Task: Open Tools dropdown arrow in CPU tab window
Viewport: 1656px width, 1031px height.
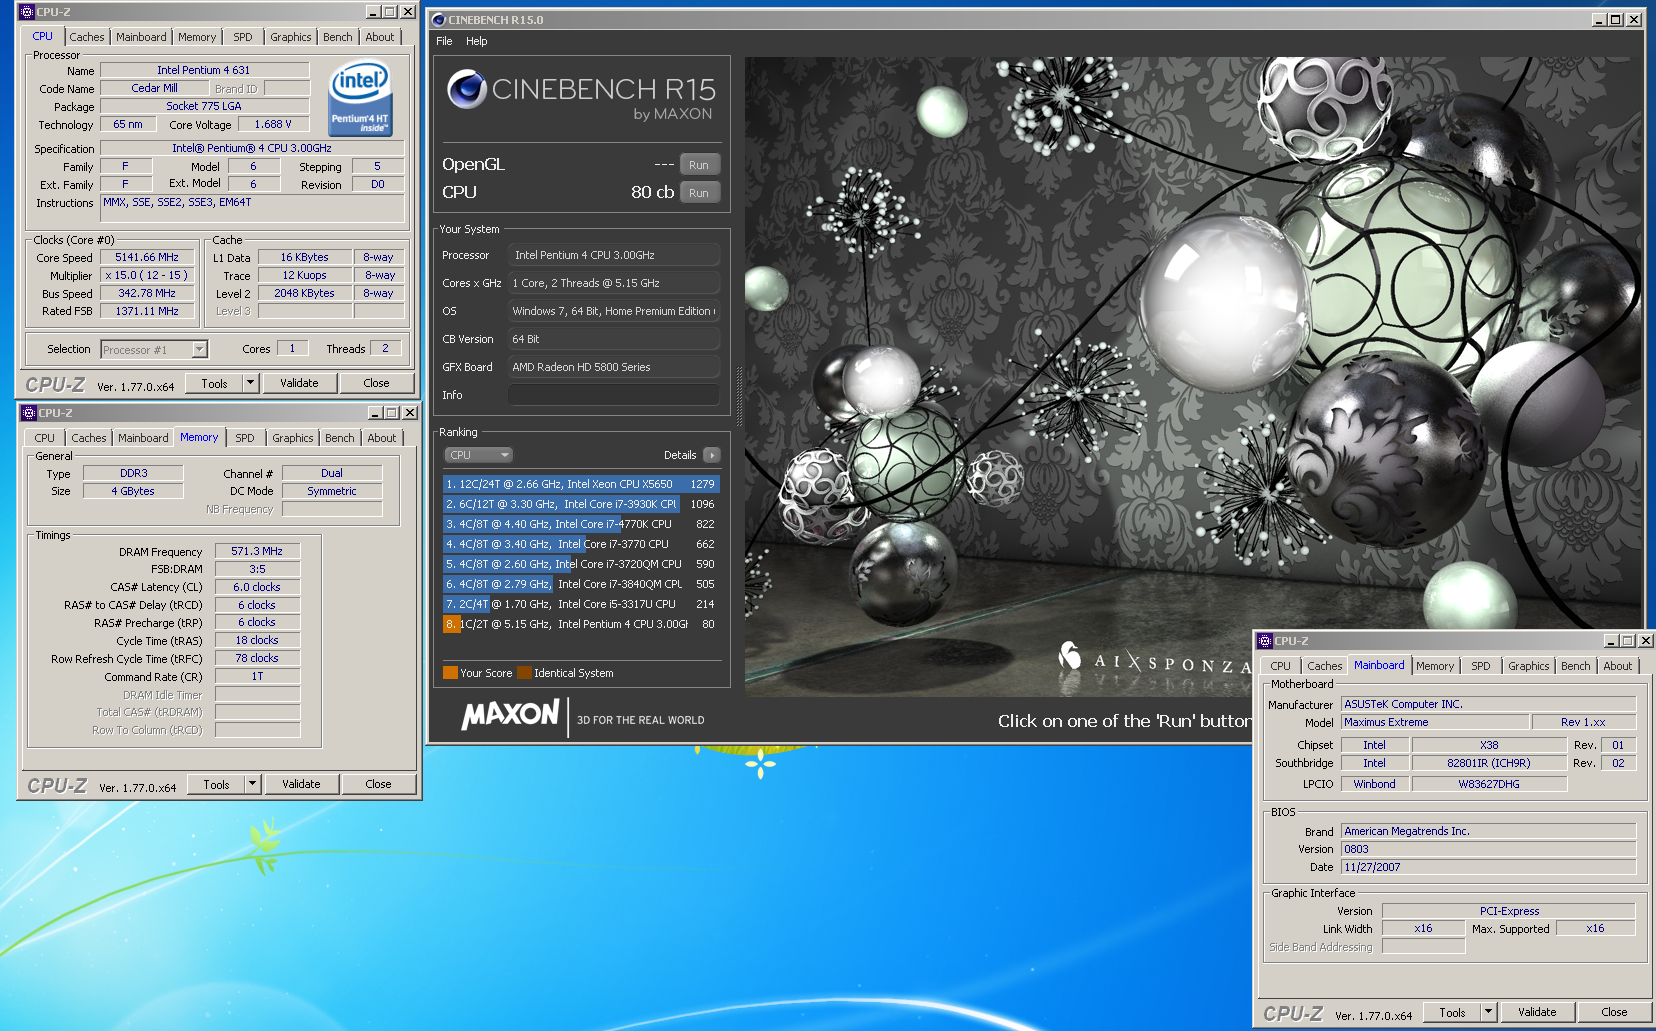Action: 250,383
